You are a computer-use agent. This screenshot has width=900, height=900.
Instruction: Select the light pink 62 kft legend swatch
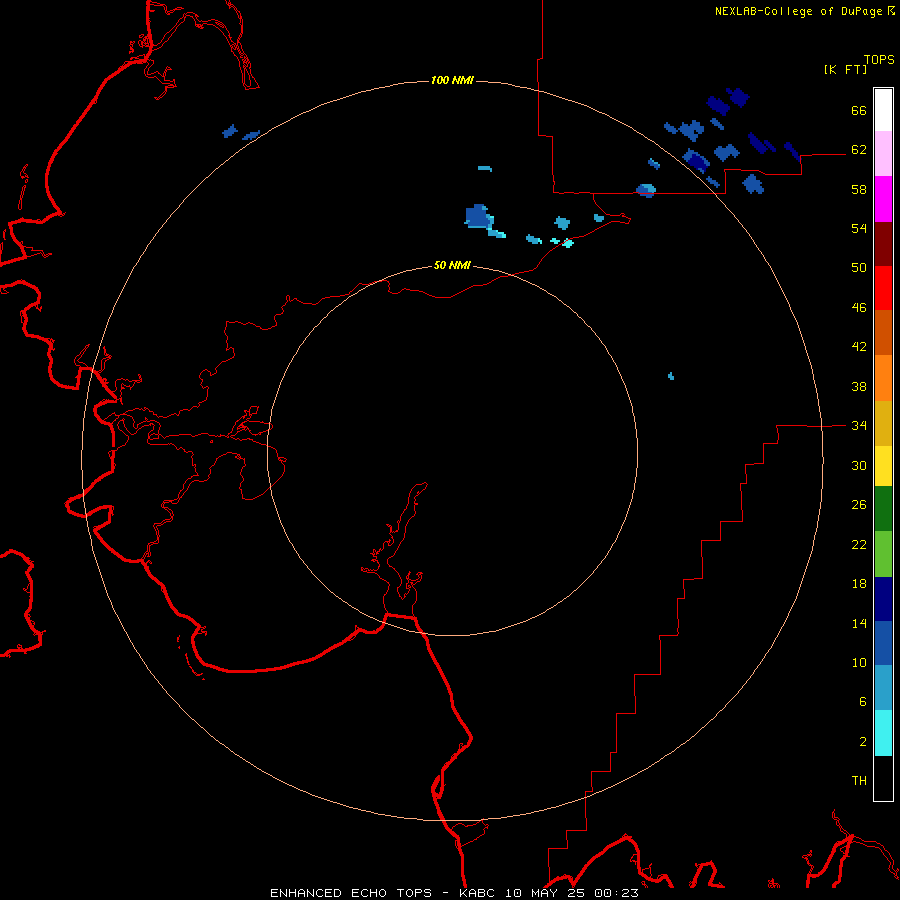[883, 154]
